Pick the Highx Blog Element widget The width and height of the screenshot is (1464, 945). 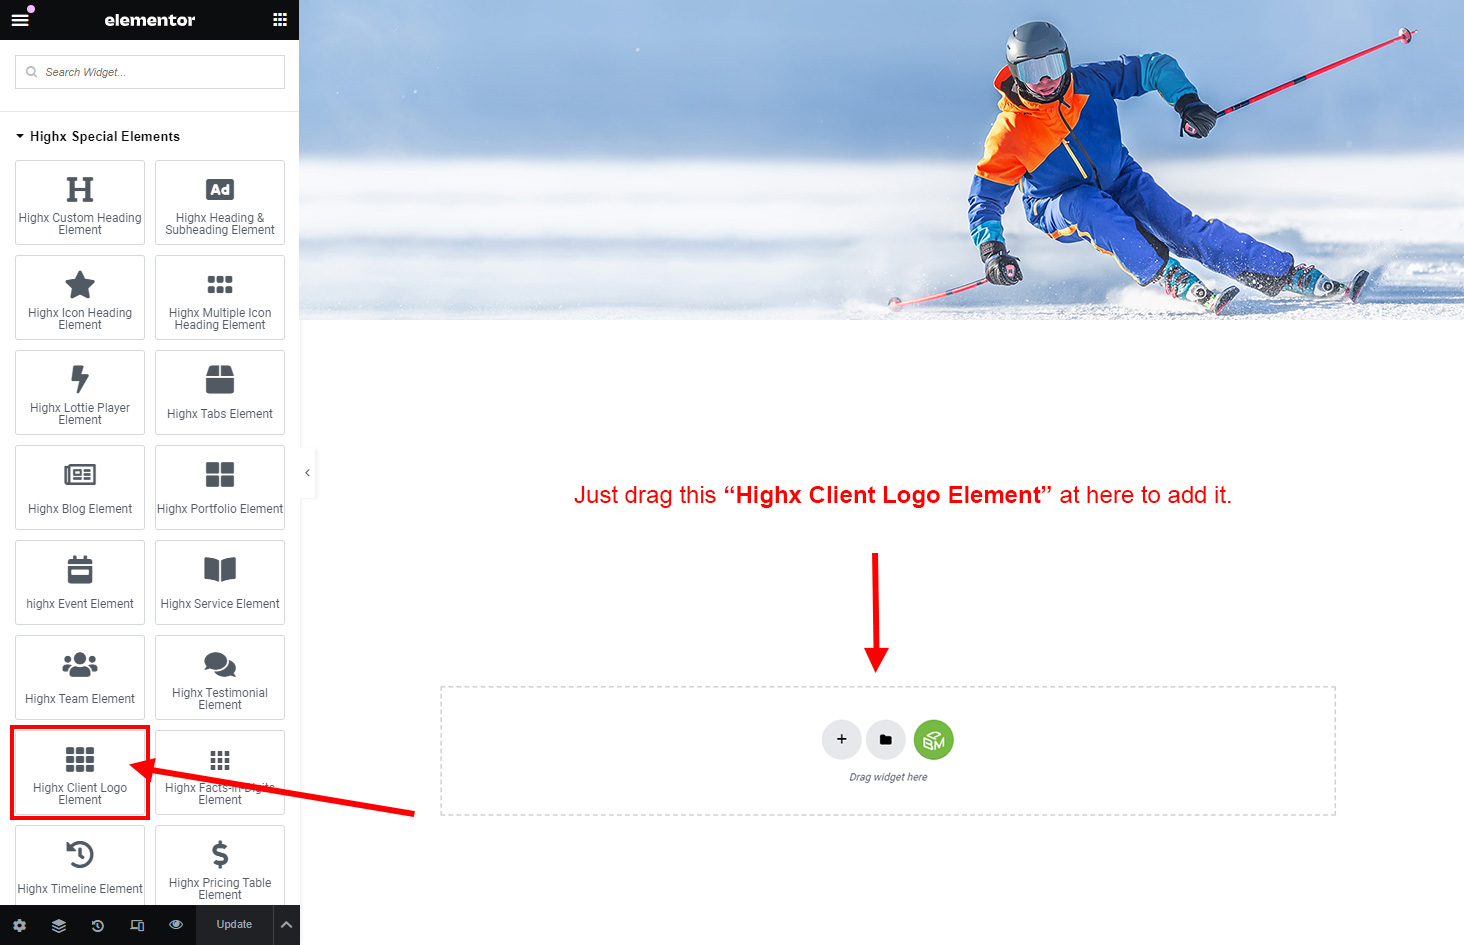[80, 487]
